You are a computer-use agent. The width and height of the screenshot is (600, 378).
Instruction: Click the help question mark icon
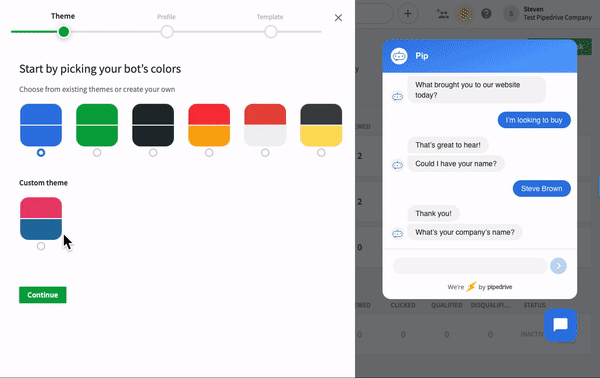(486, 14)
